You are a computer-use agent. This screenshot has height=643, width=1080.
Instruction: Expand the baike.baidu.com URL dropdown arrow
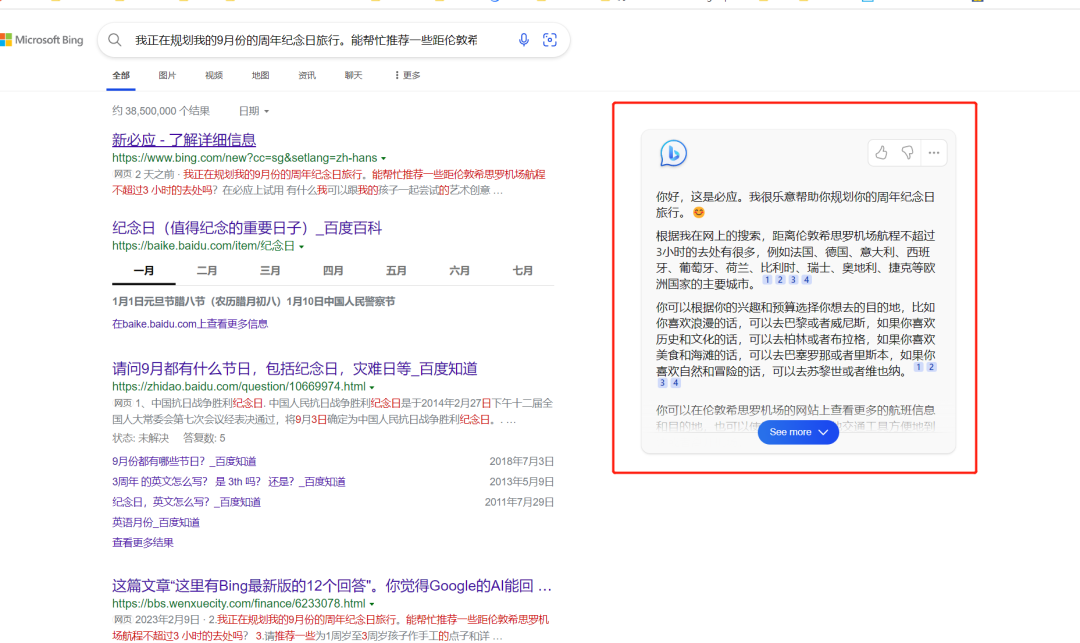point(302,246)
